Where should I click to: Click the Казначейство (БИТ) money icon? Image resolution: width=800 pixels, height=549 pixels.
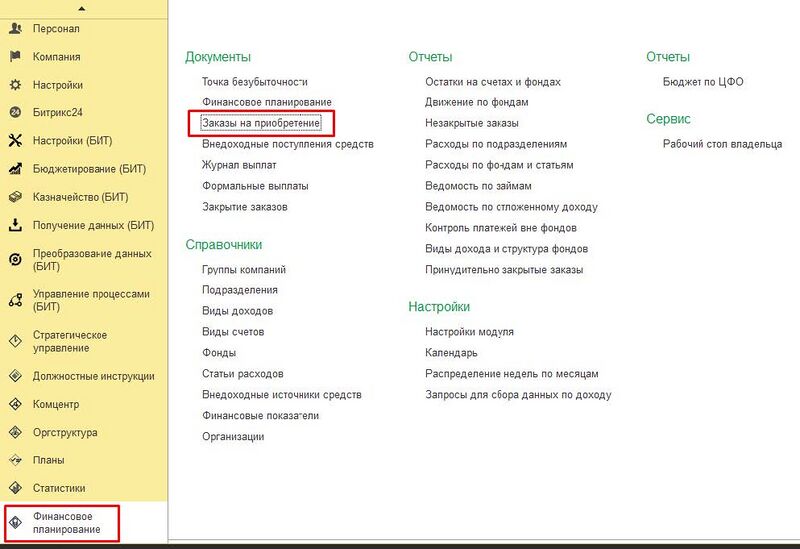coord(15,197)
